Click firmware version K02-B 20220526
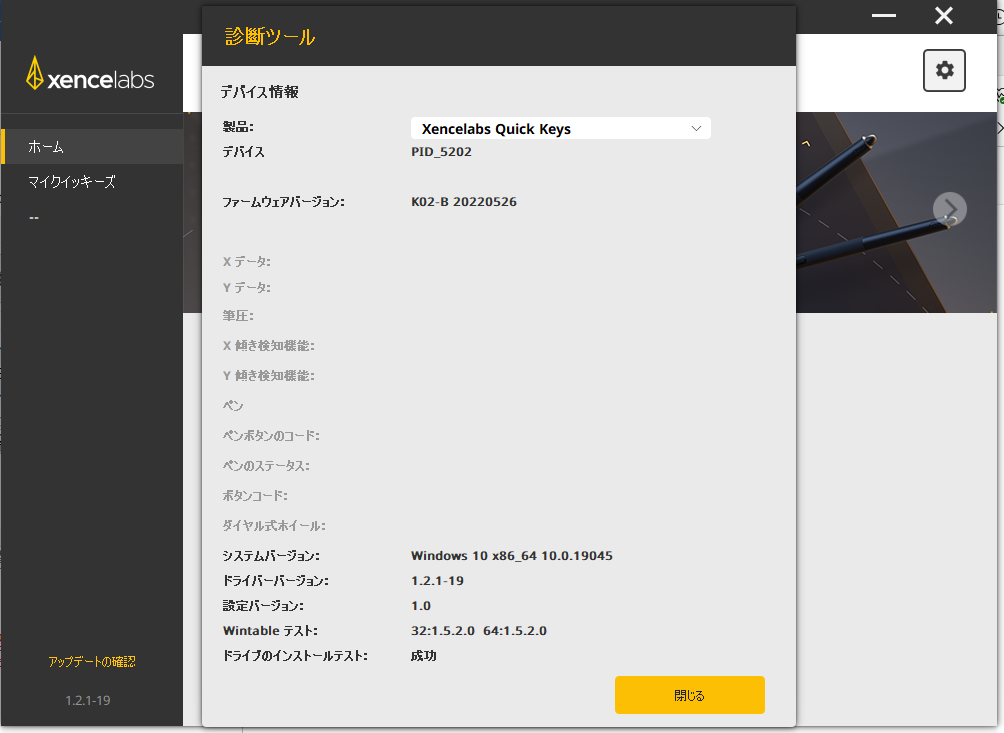This screenshot has height=733, width=1004. [x=464, y=202]
